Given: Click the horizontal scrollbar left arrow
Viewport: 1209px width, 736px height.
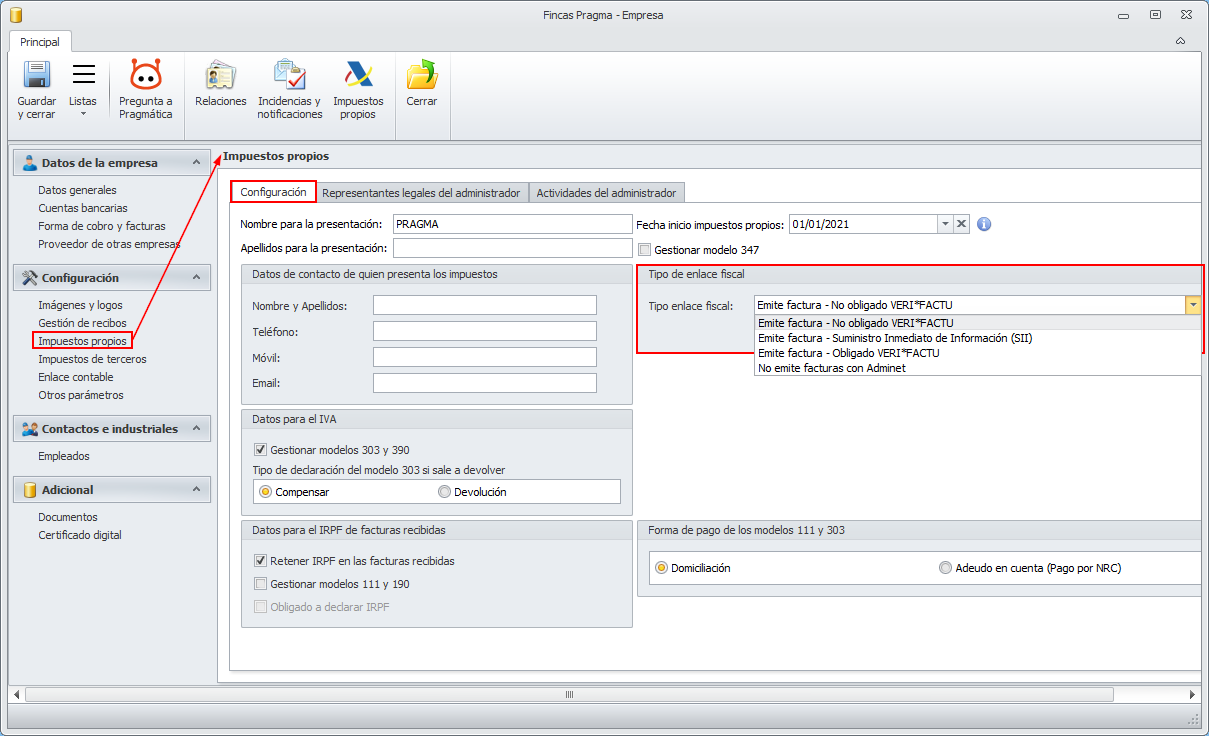Looking at the screenshot, I should (16, 694).
